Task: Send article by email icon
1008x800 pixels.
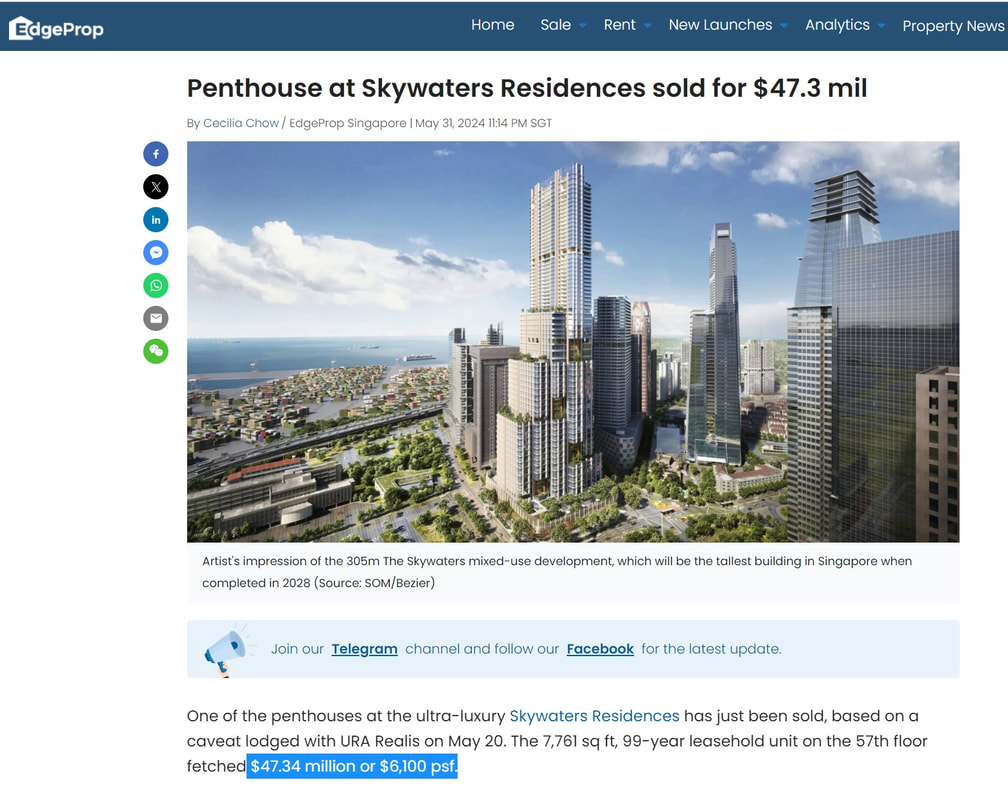Action: (x=156, y=318)
